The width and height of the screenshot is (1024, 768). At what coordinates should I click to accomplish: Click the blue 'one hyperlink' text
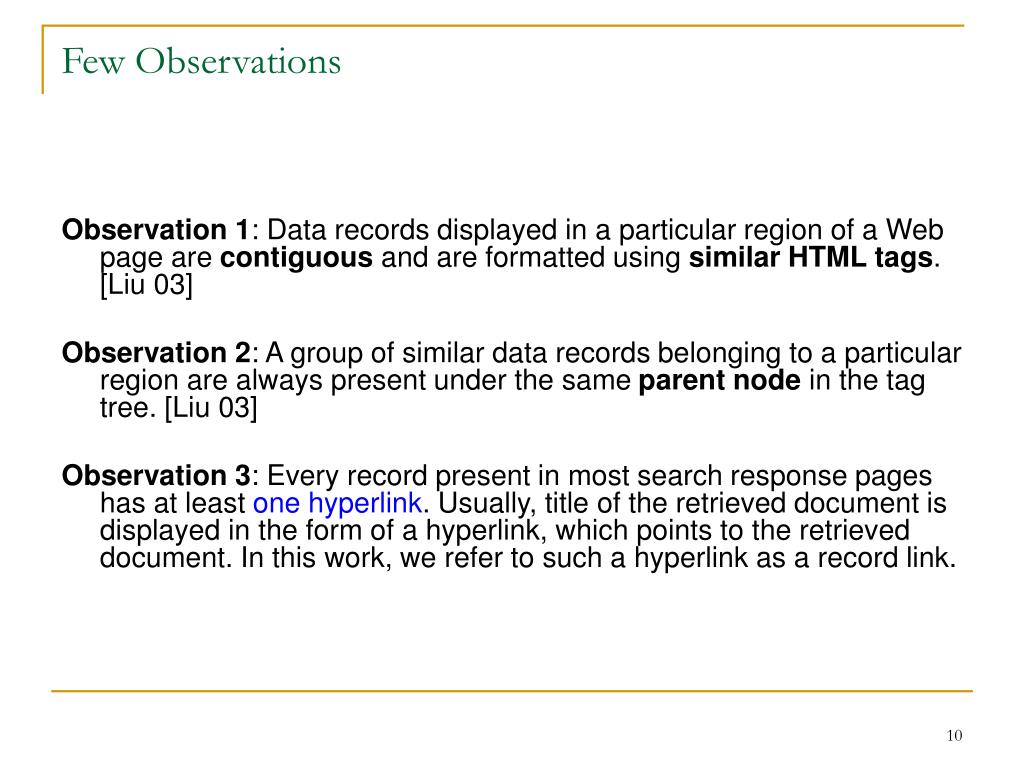(337, 504)
